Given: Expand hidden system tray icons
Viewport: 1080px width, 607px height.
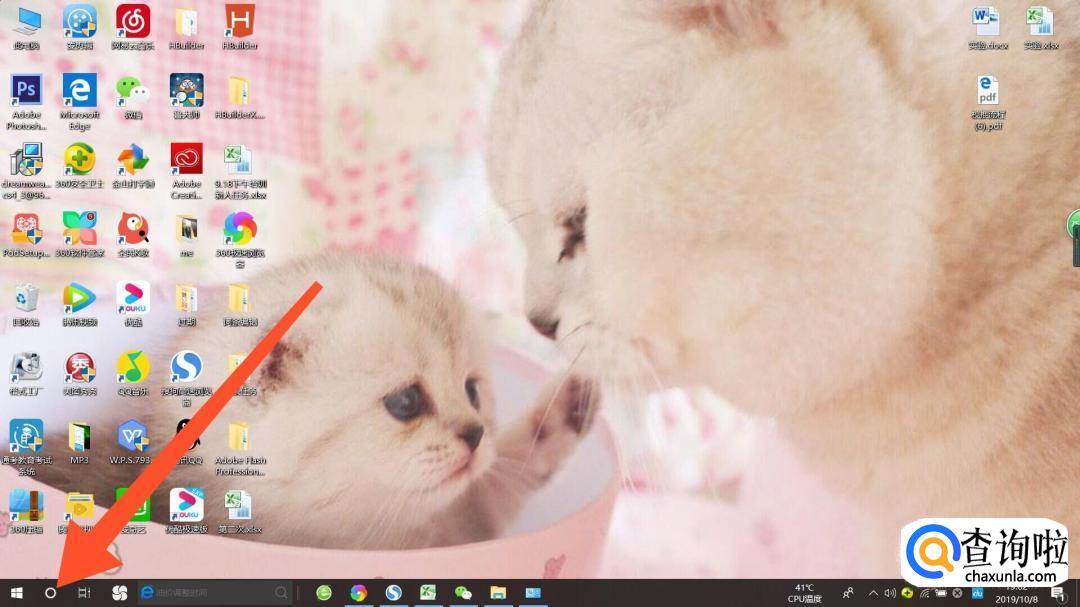Looking at the screenshot, I should (873, 593).
